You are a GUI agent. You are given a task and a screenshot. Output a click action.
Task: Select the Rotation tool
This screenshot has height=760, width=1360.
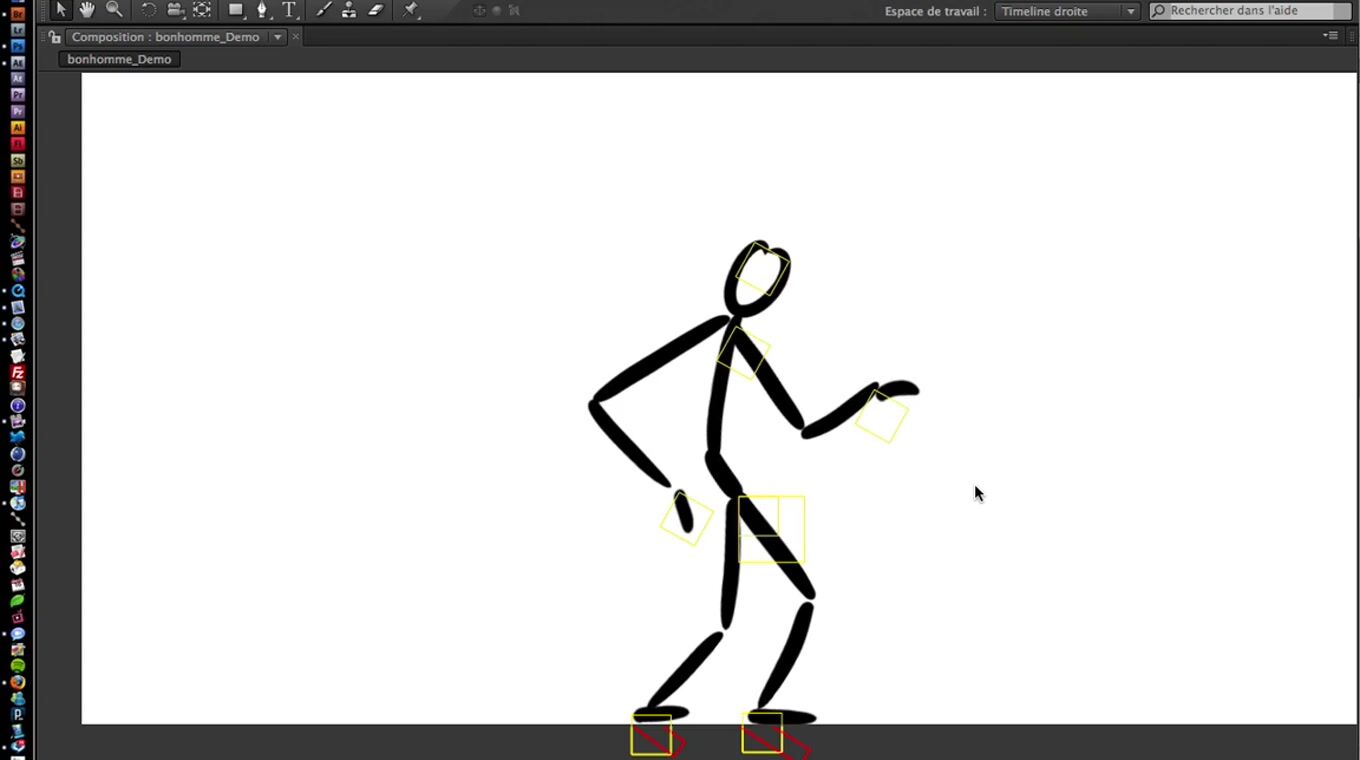tap(148, 10)
